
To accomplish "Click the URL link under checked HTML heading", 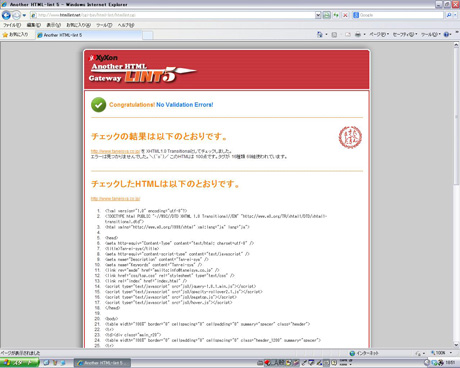I will click(115, 199).
